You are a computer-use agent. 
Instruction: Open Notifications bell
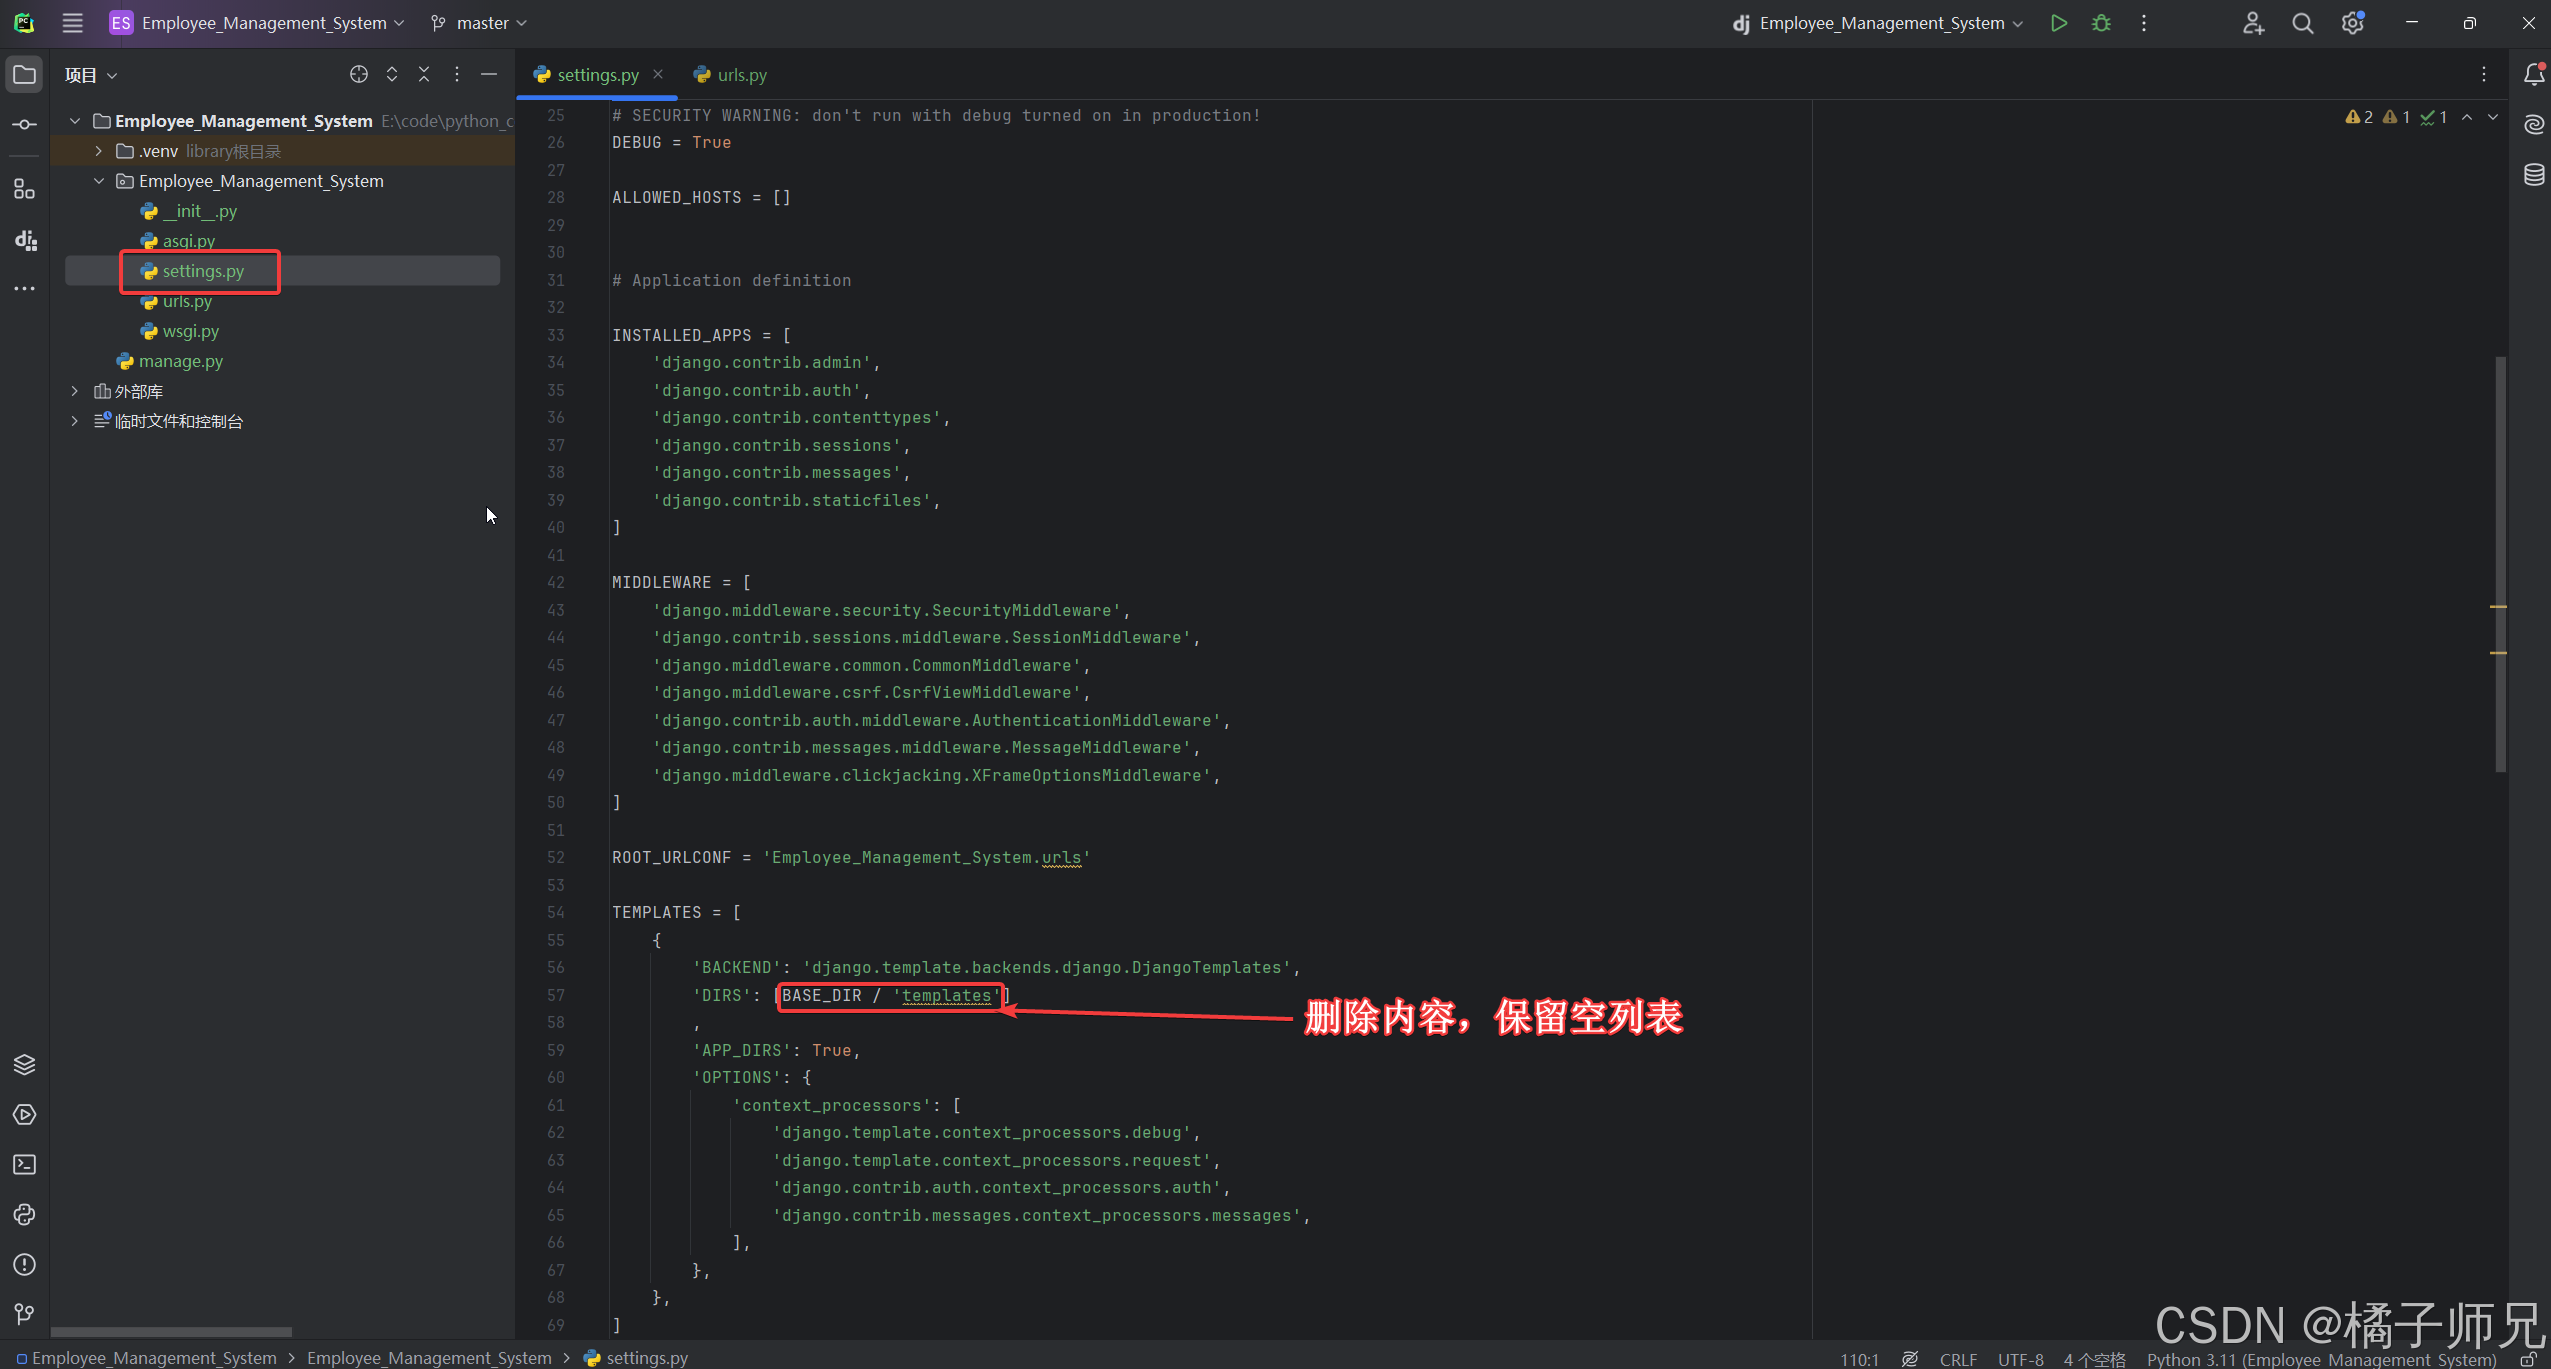tap(2534, 74)
